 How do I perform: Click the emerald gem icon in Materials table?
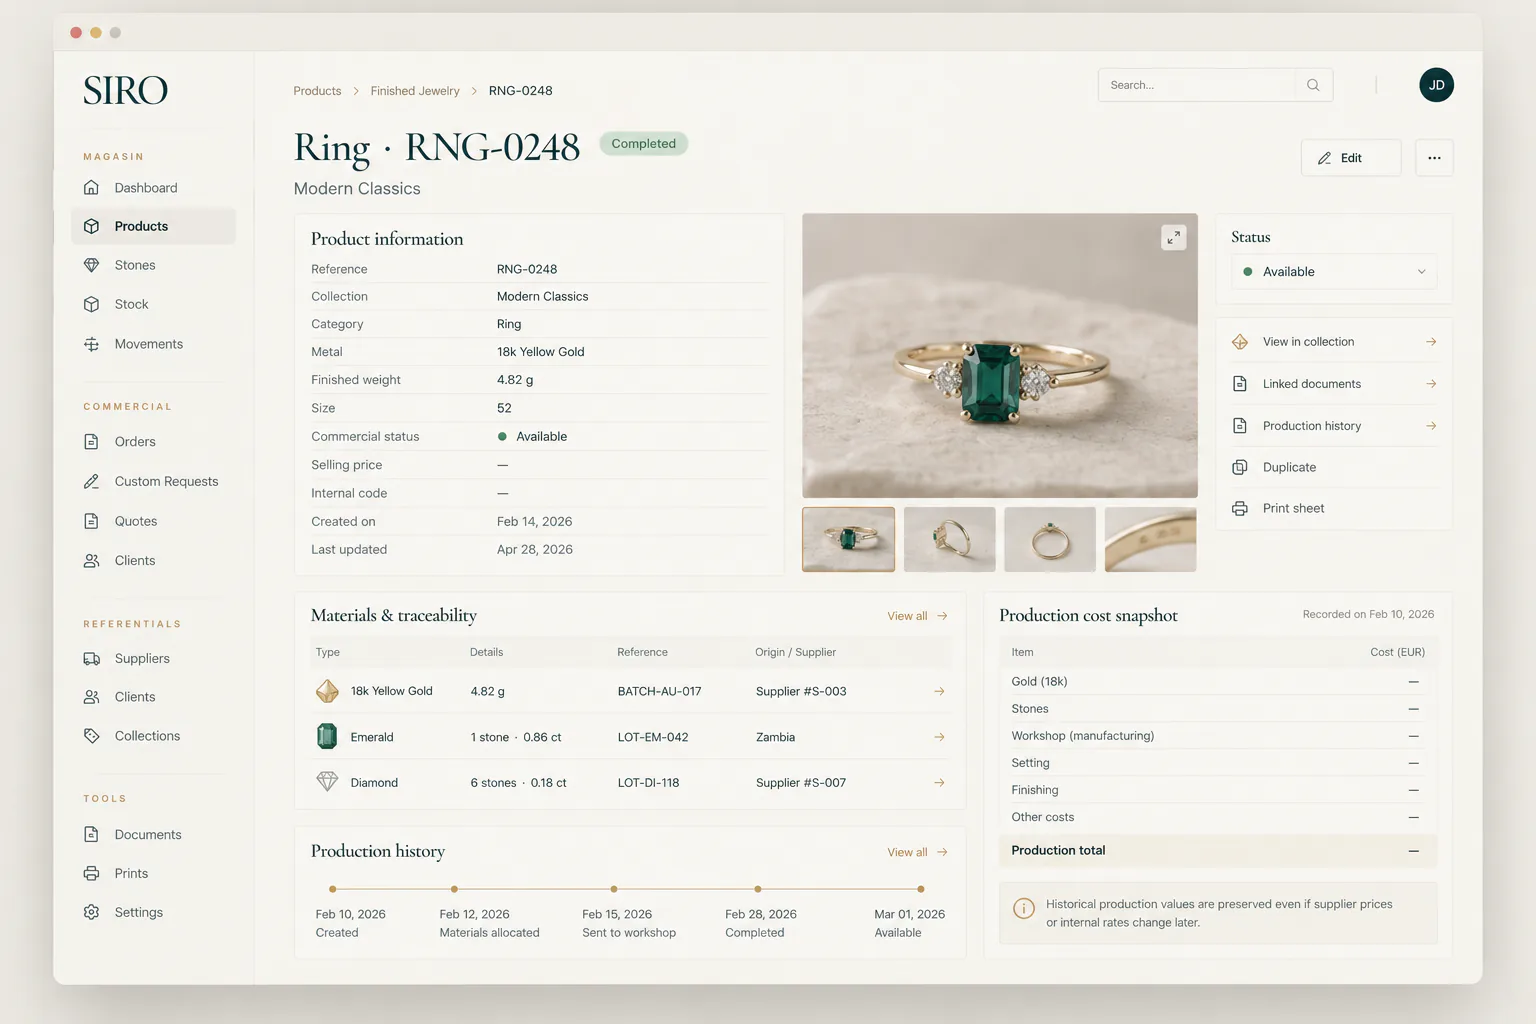[x=327, y=736]
